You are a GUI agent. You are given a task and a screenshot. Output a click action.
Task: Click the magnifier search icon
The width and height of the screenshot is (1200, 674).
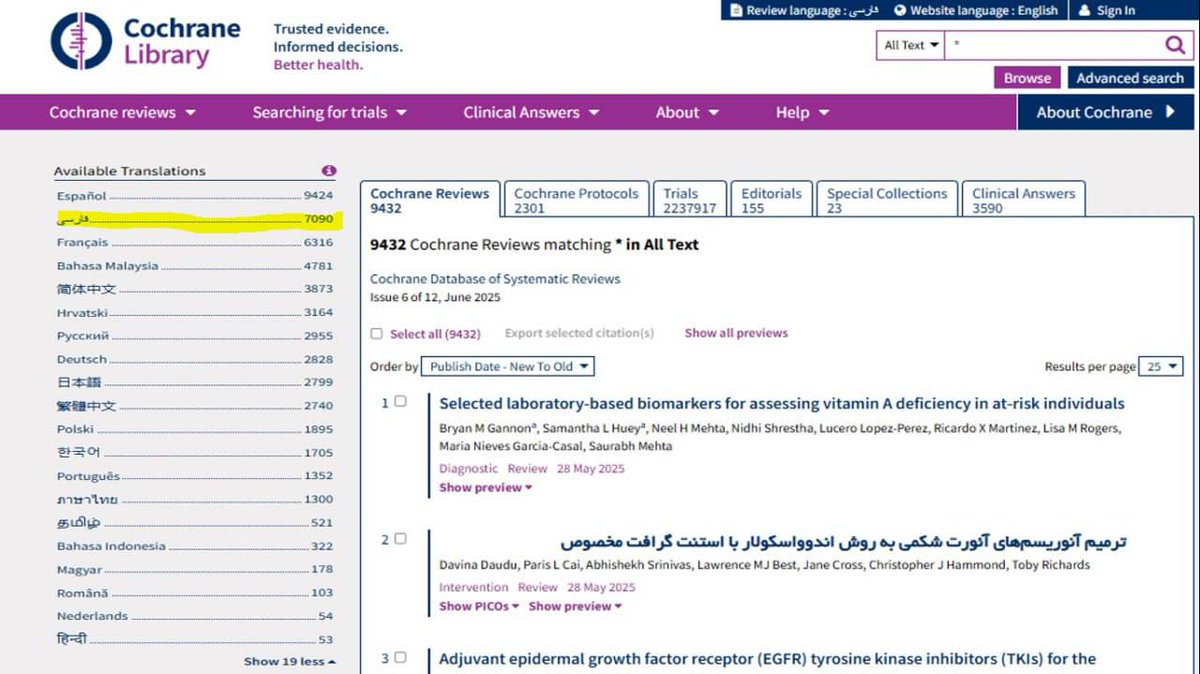pyautogui.click(x=1174, y=45)
